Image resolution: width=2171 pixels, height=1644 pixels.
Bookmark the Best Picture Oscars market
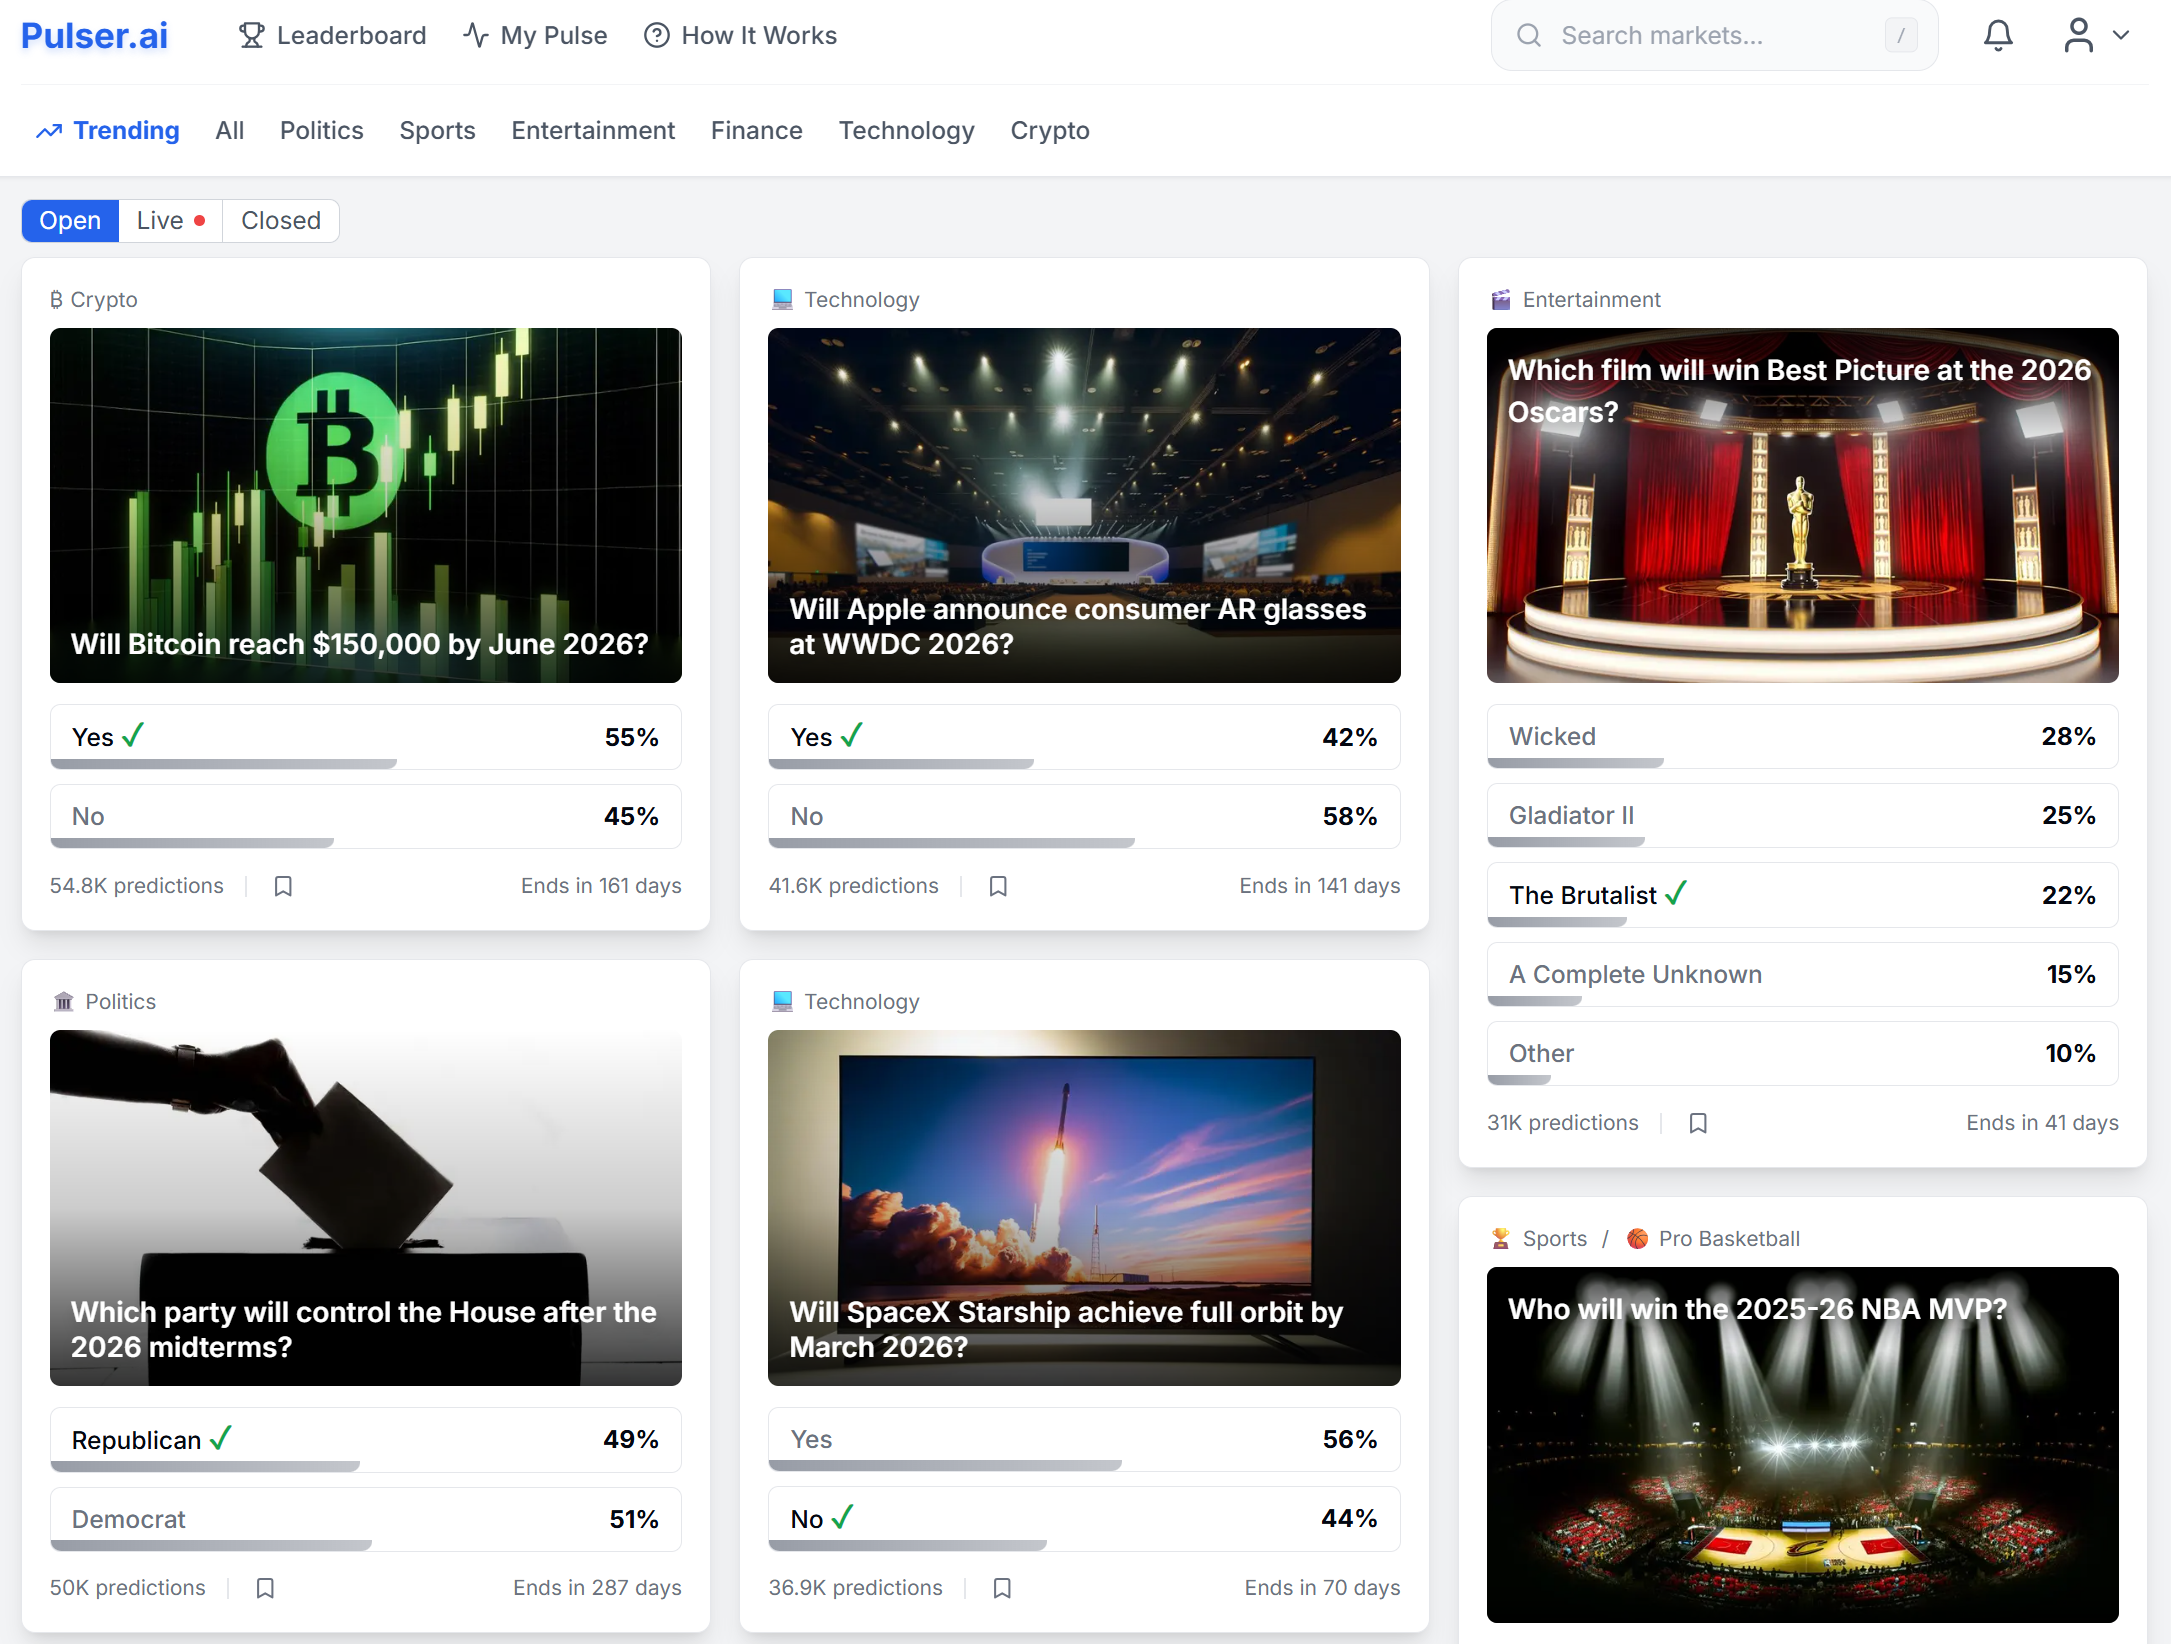click(1698, 1123)
